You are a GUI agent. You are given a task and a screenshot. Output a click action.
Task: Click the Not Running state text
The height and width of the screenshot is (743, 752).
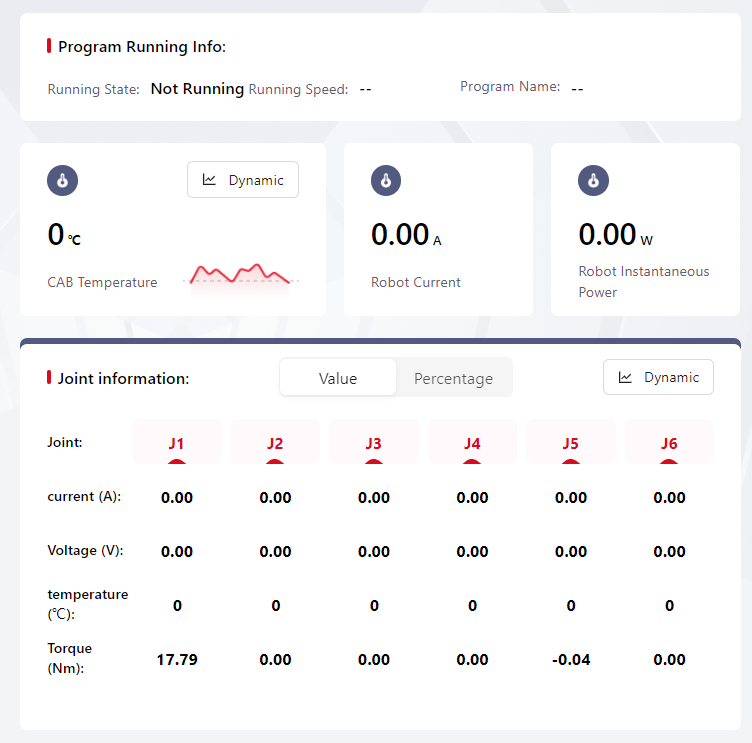point(197,89)
